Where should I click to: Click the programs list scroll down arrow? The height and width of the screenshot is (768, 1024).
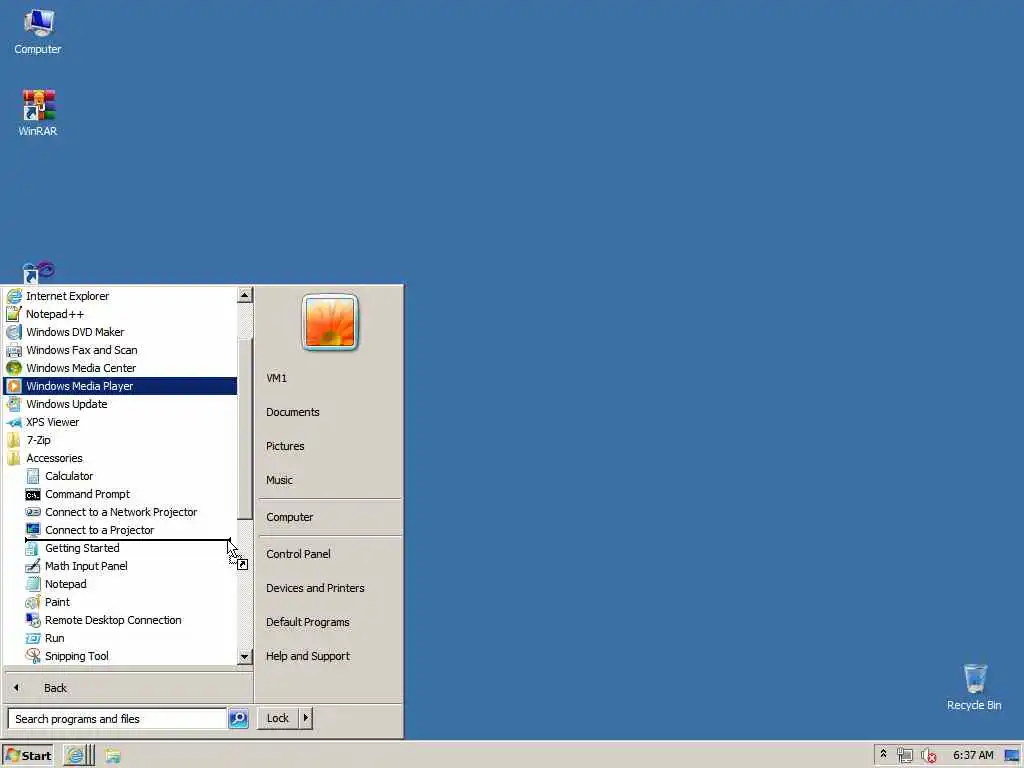coord(244,656)
